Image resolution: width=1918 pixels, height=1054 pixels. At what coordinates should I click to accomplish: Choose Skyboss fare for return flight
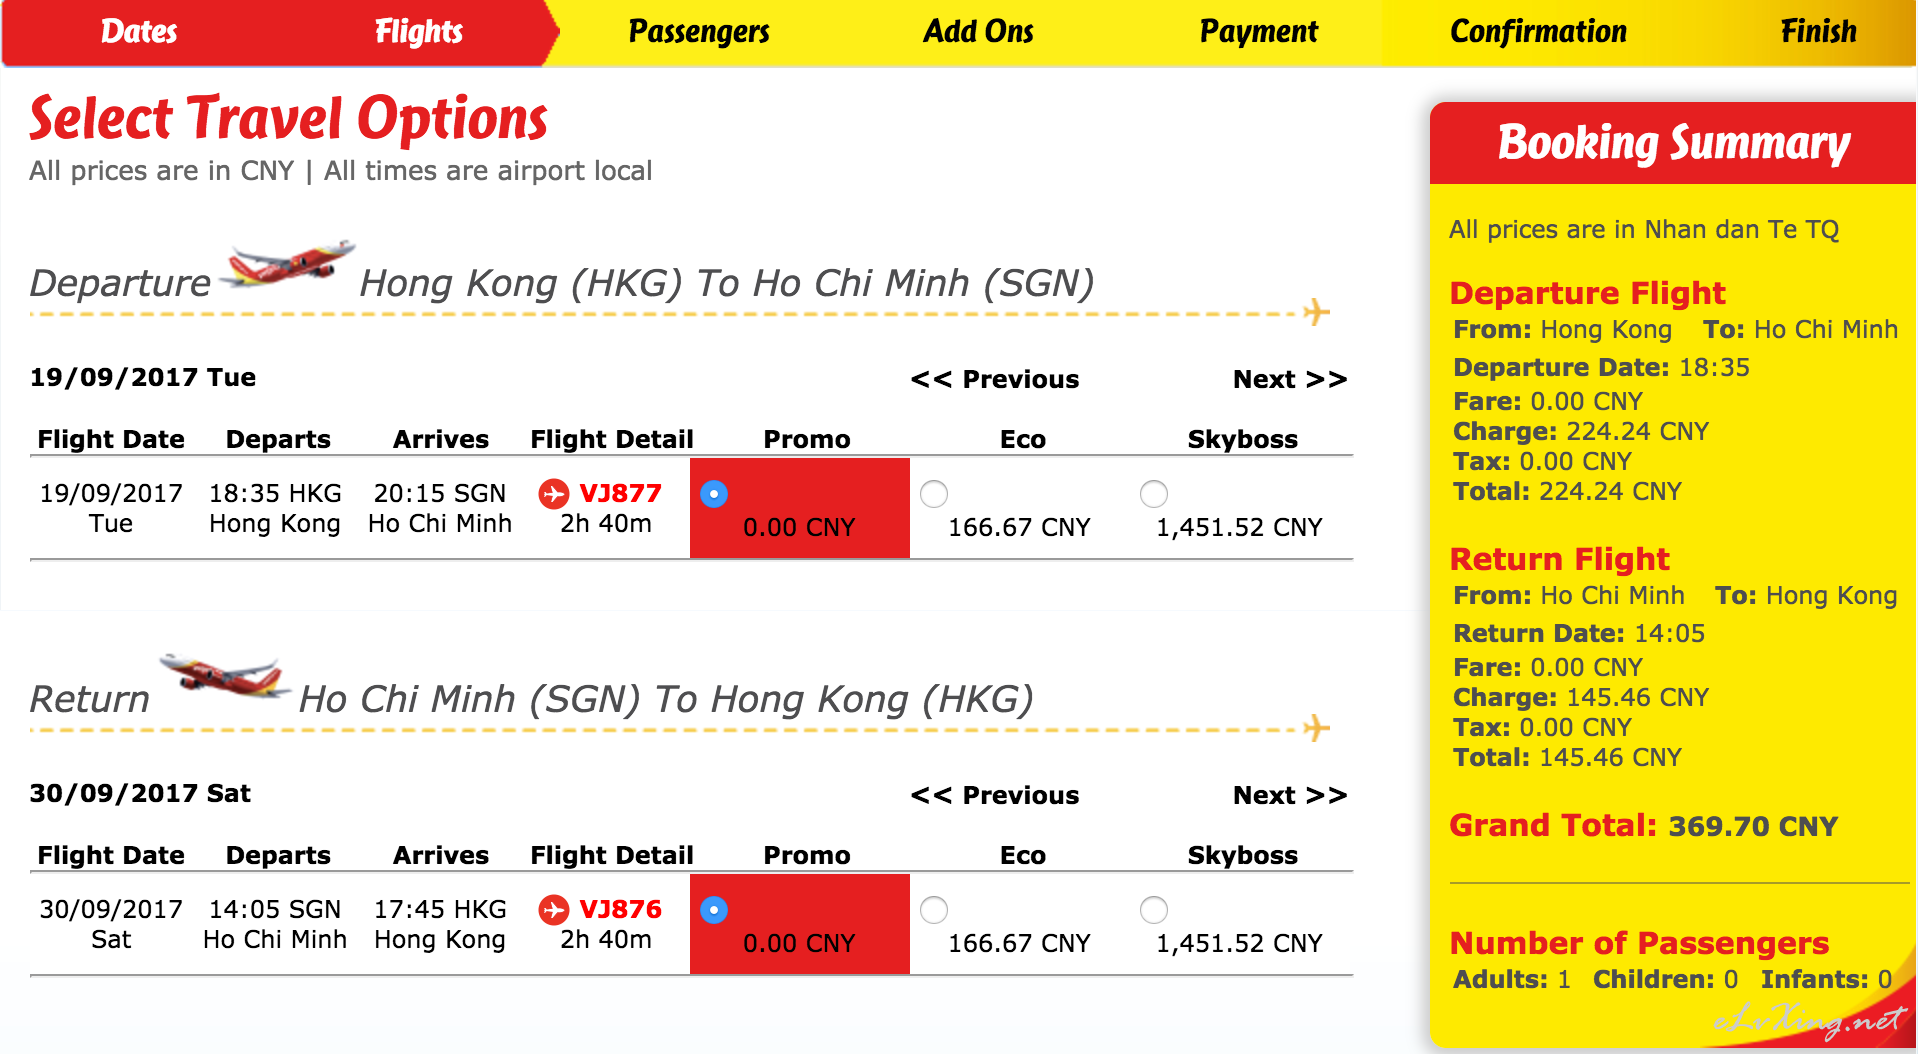click(x=1154, y=909)
